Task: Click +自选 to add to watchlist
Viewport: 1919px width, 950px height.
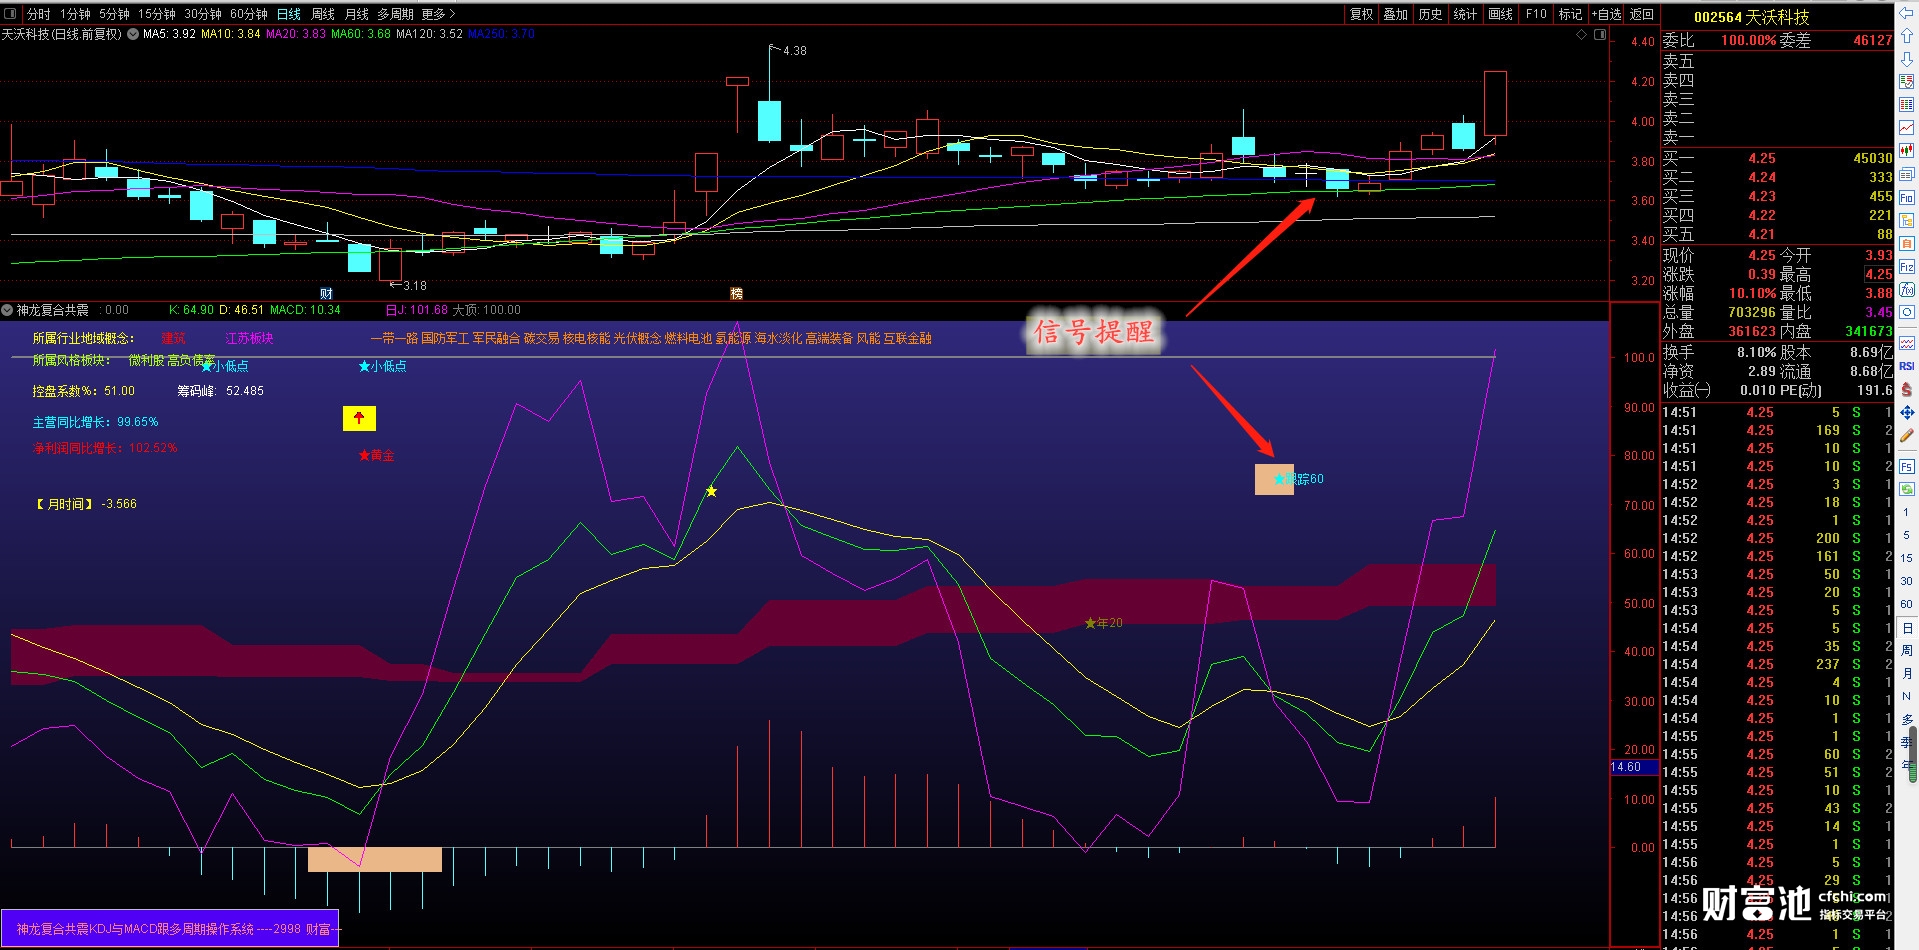Action: tap(1607, 14)
